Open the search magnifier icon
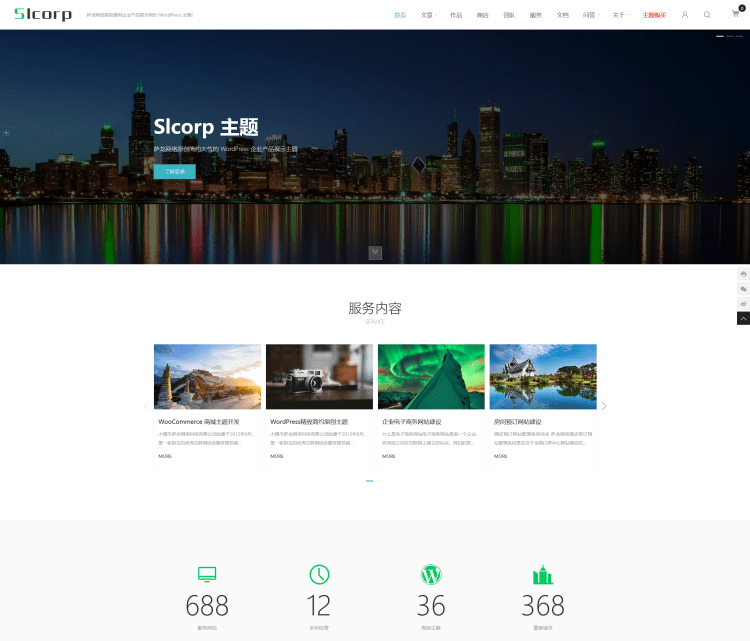750x641 pixels. (707, 15)
